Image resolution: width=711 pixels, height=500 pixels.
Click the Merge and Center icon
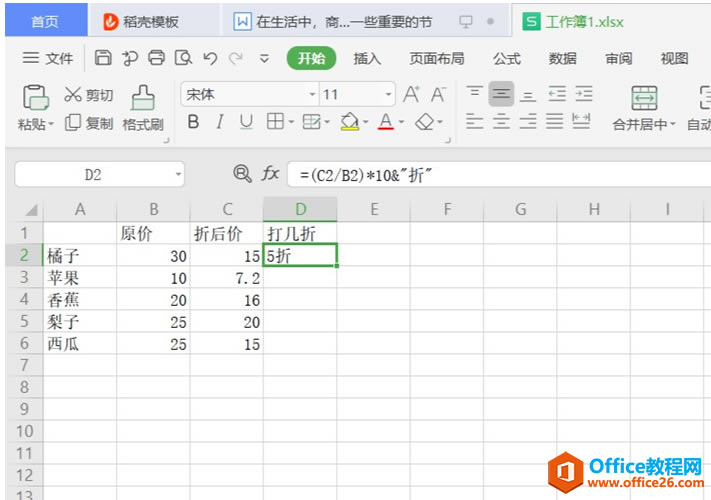click(644, 98)
